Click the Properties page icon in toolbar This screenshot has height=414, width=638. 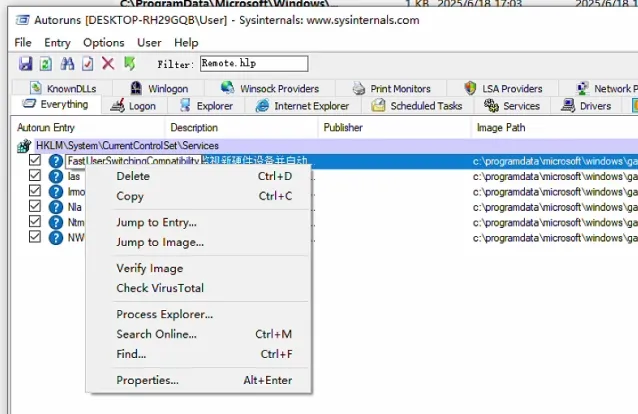(x=87, y=64)
